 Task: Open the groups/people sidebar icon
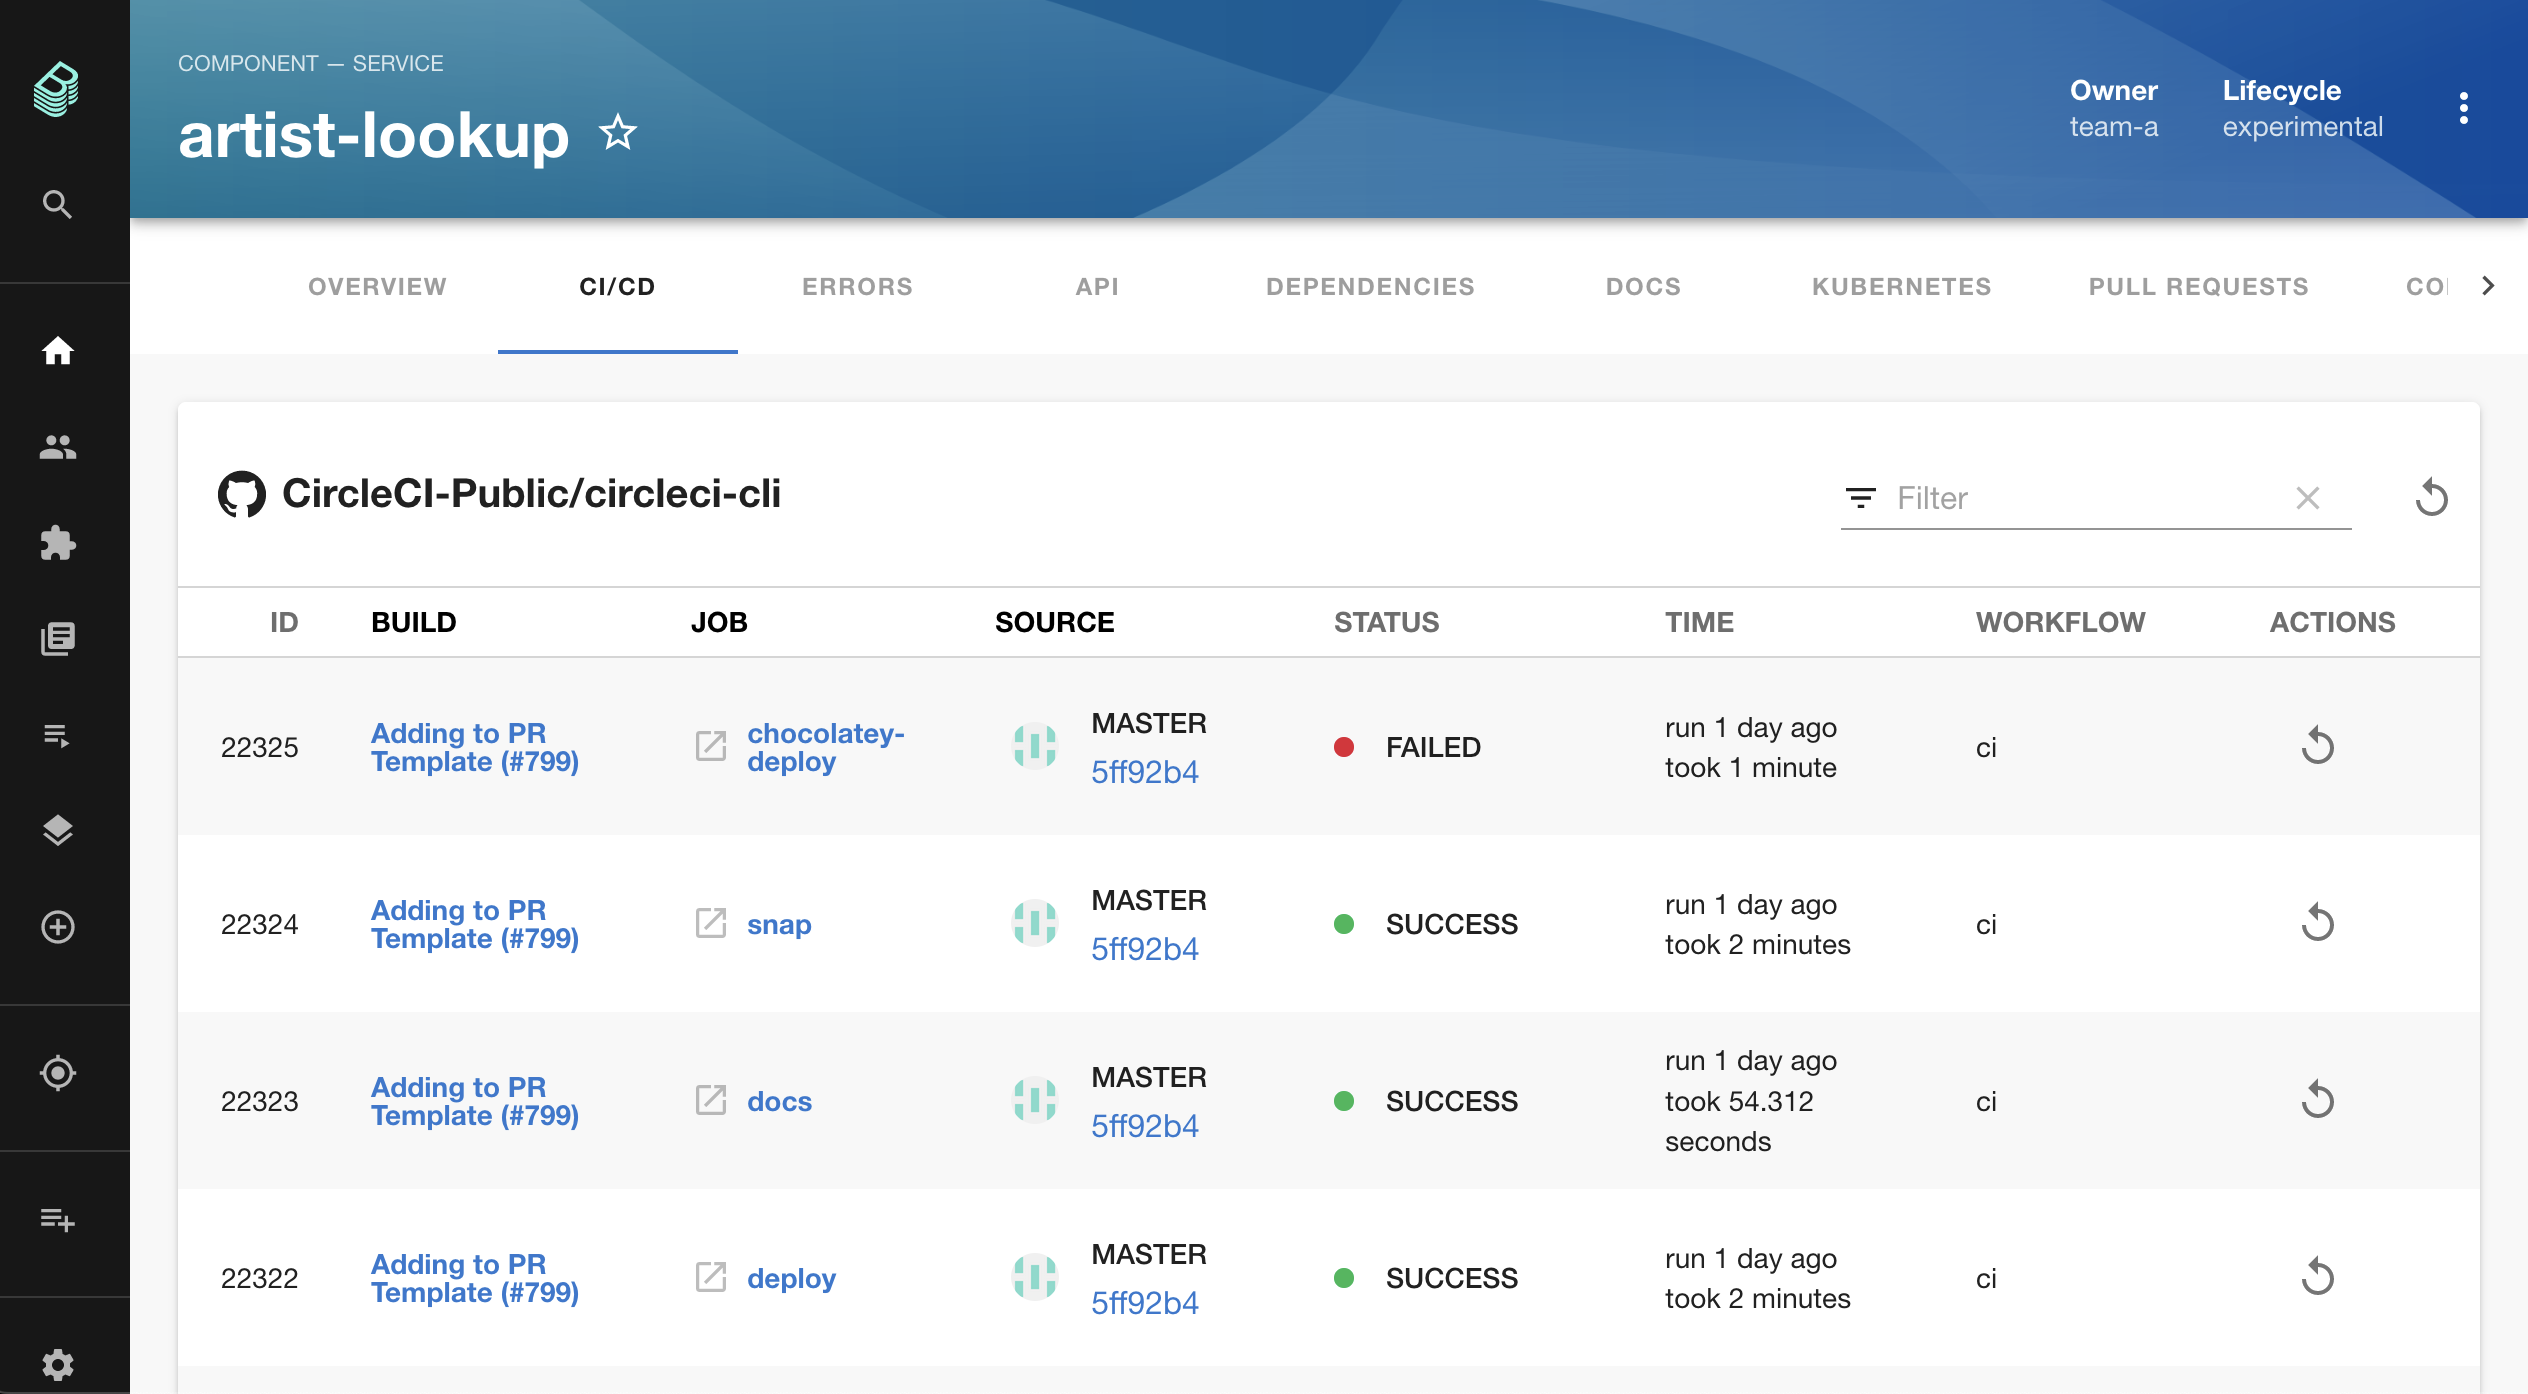point(57,447)
